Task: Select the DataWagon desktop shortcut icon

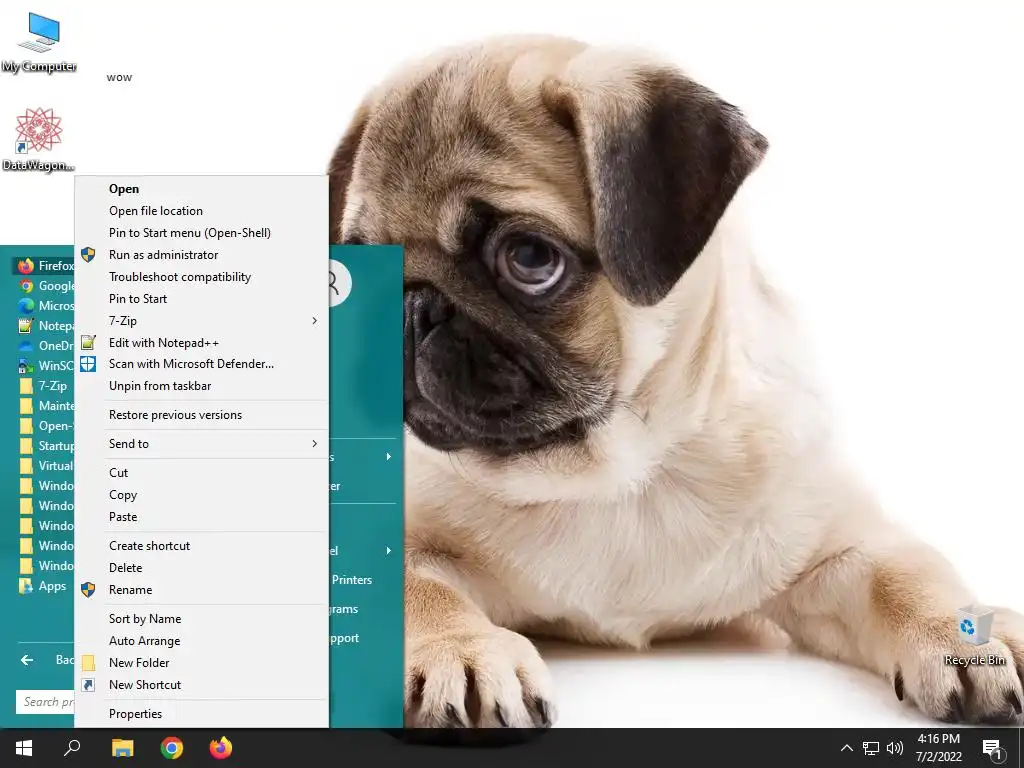Action: point(39,140)
